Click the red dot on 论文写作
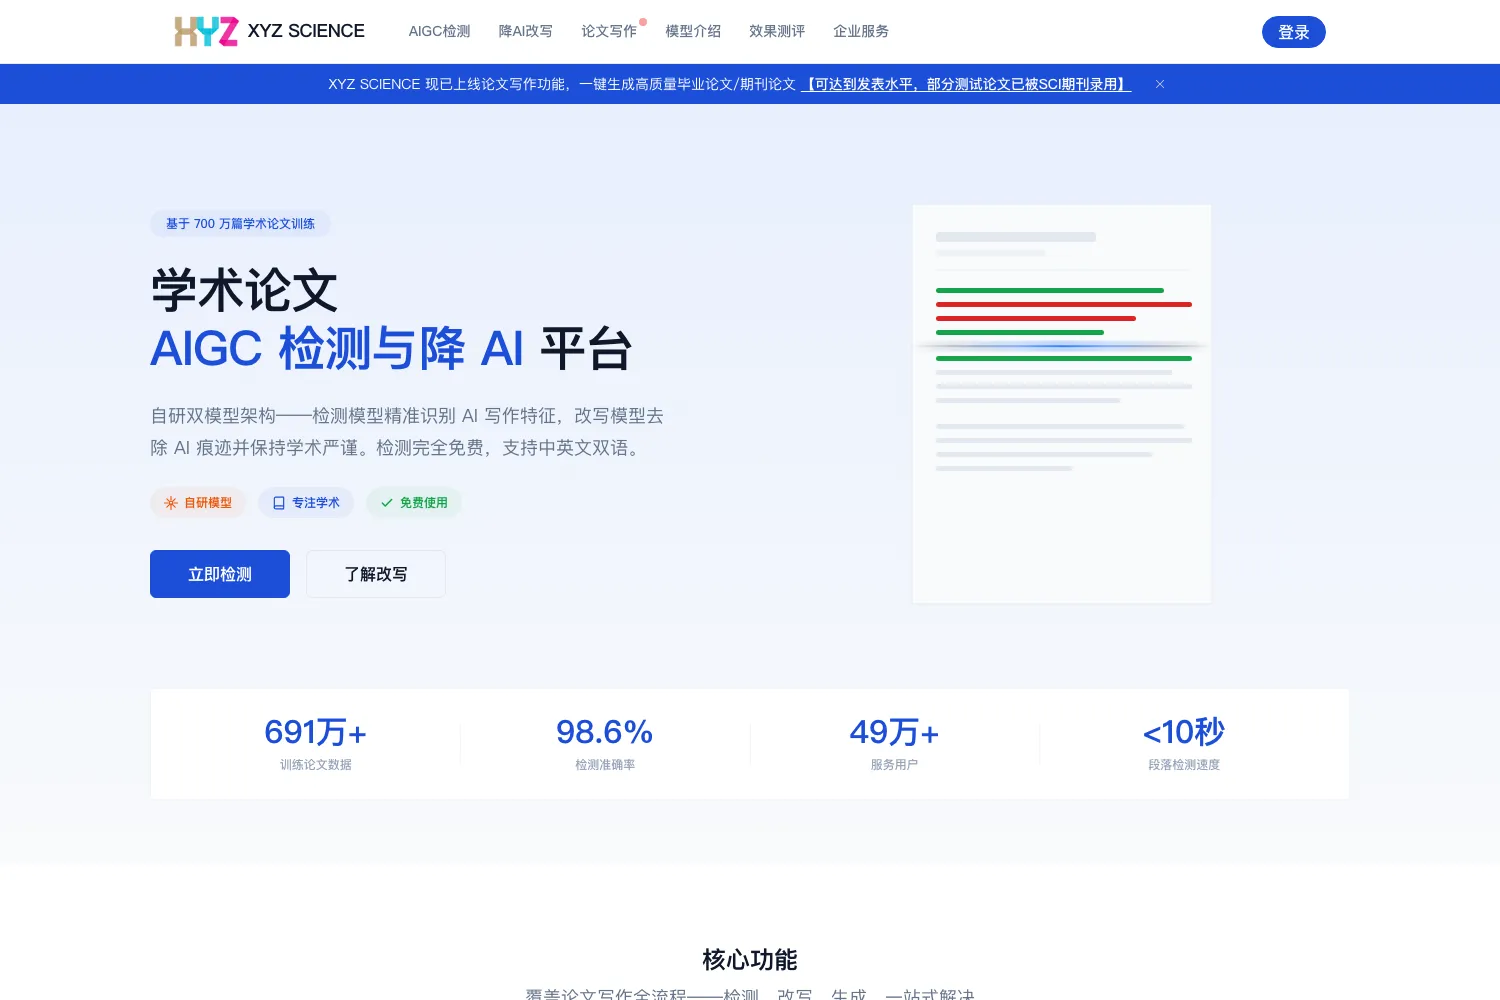The width and height of the screenshot is (1500, 1000). (x=643, y=22)
